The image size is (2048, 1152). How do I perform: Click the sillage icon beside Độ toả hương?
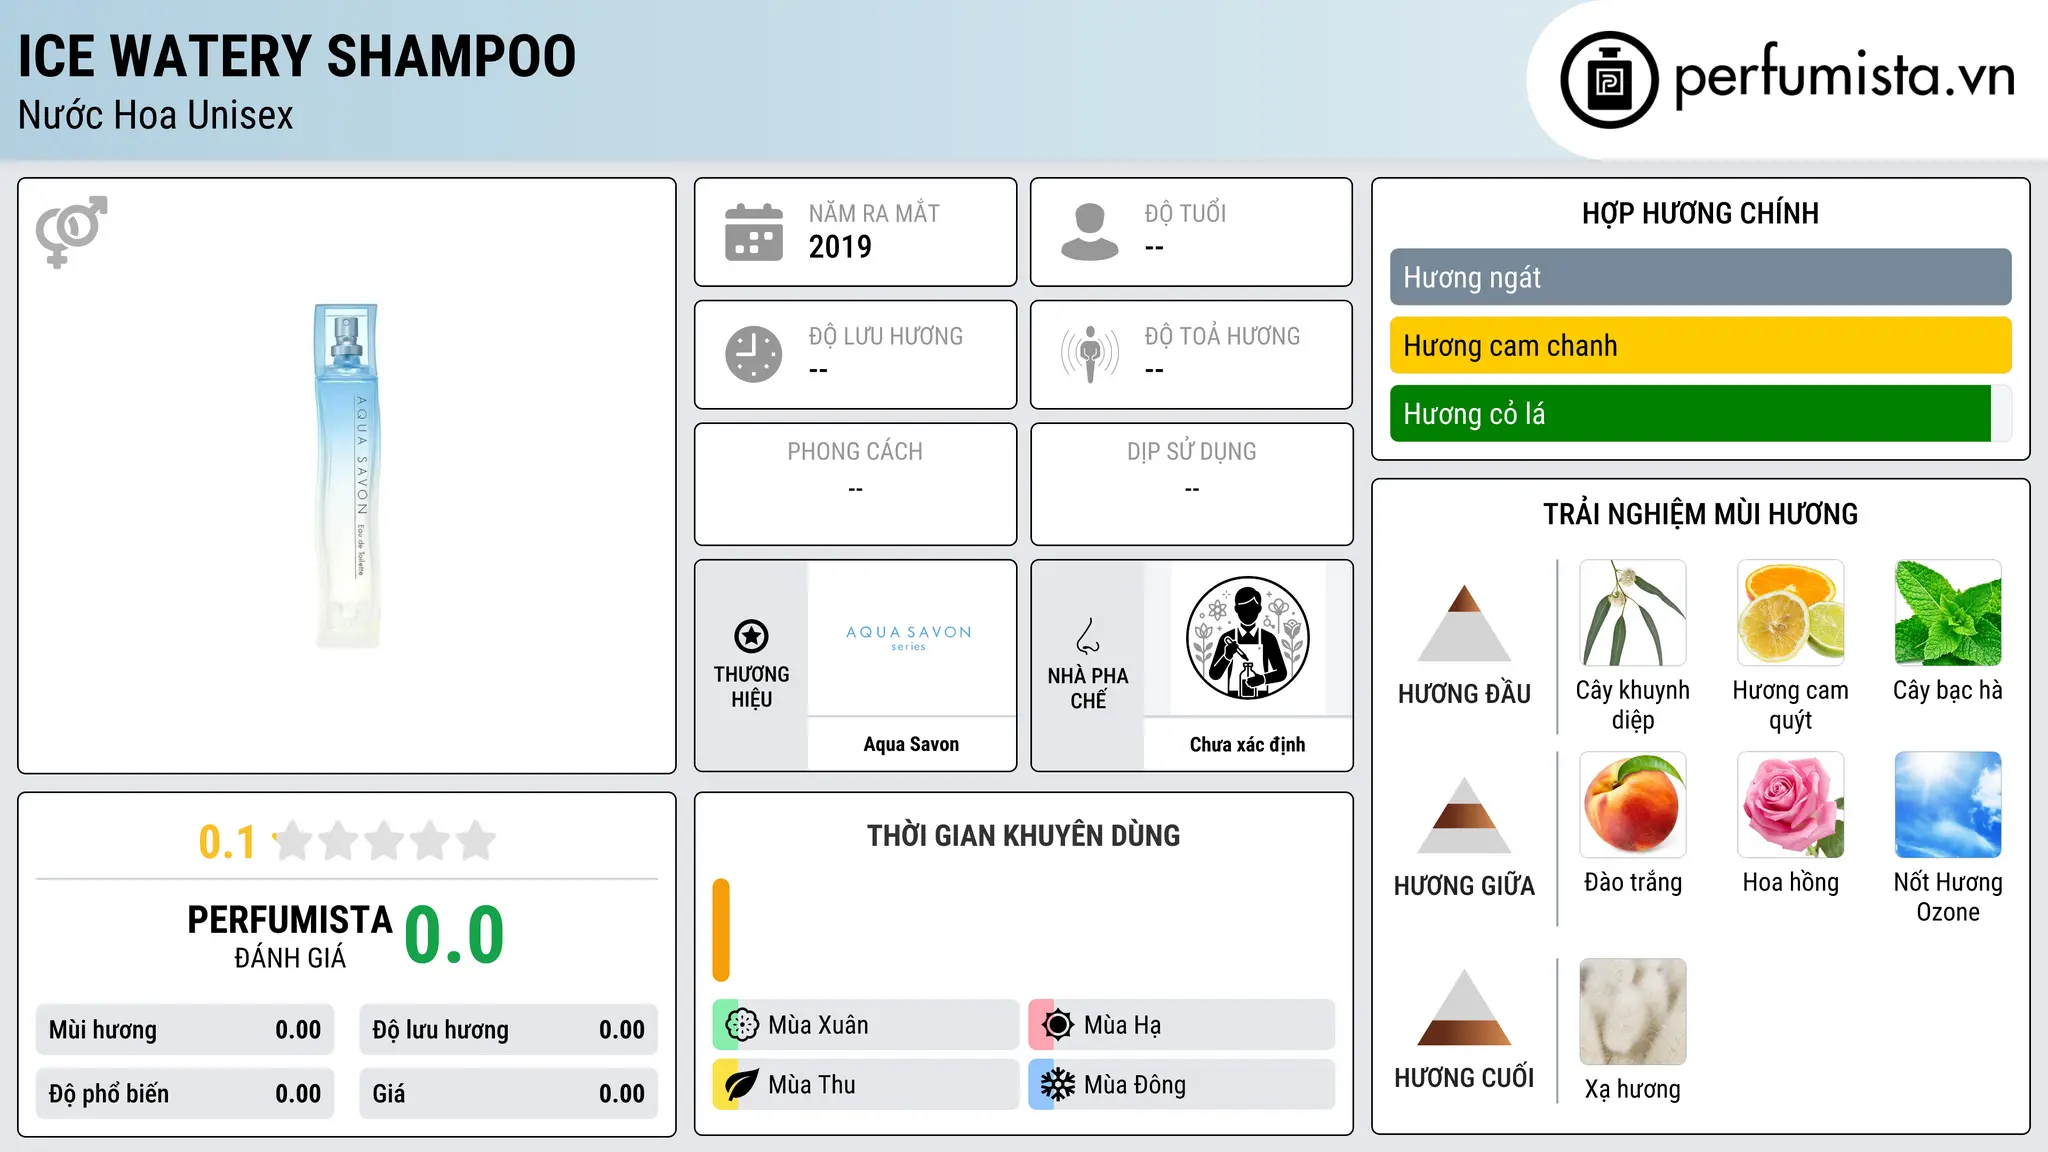pyautogui.click(x=1090, y=354)
